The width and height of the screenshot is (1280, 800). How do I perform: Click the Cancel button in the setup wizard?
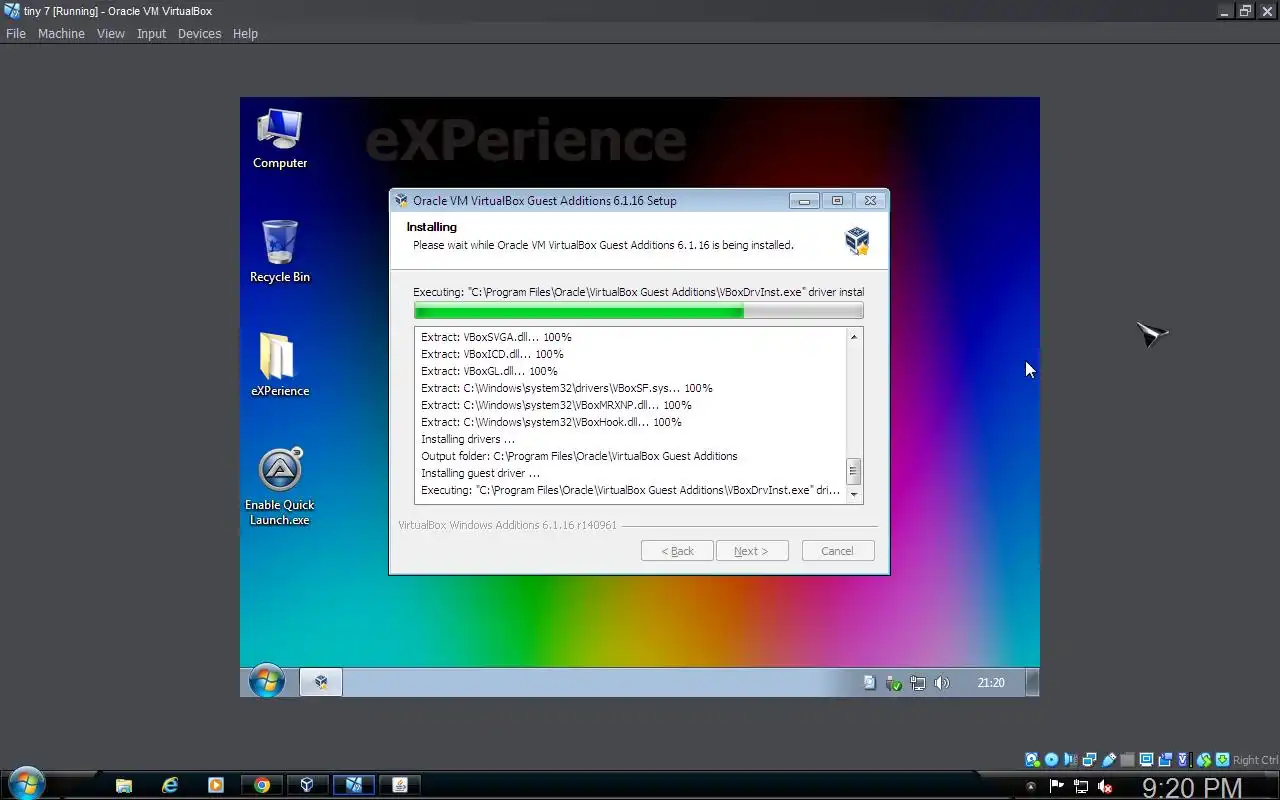[838, 551]
